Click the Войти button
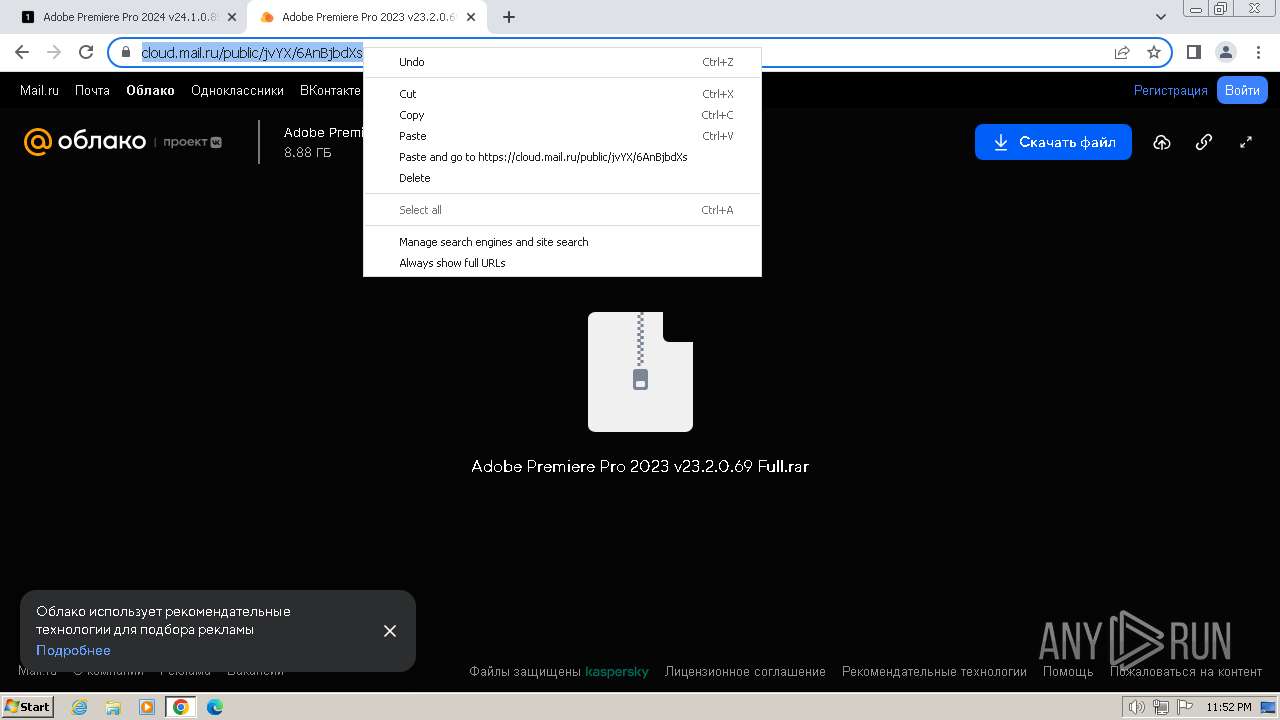Viewport: 1280px width, 720px height. pos(1242,90)
